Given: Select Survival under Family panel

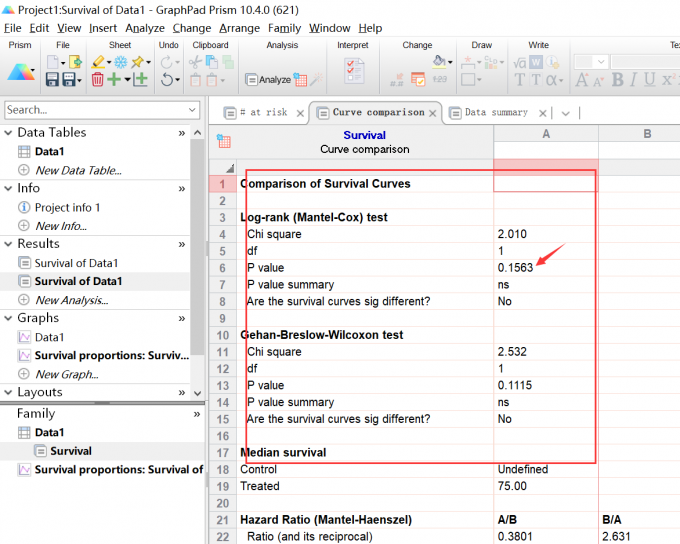Looking at the screenshot, I should pos(71,451).
